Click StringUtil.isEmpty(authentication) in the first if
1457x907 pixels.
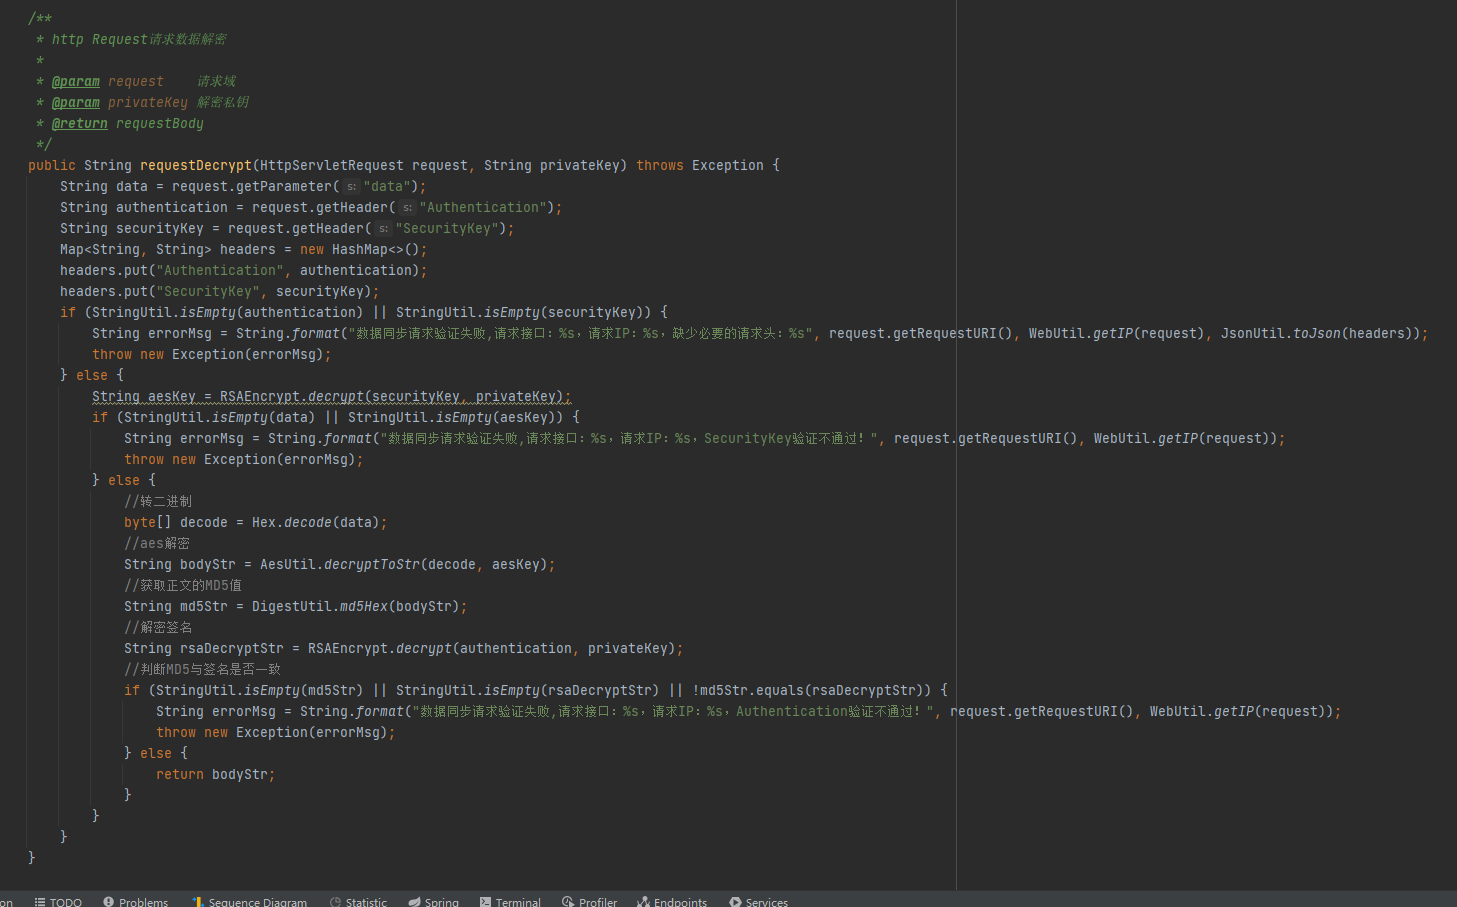228,312
